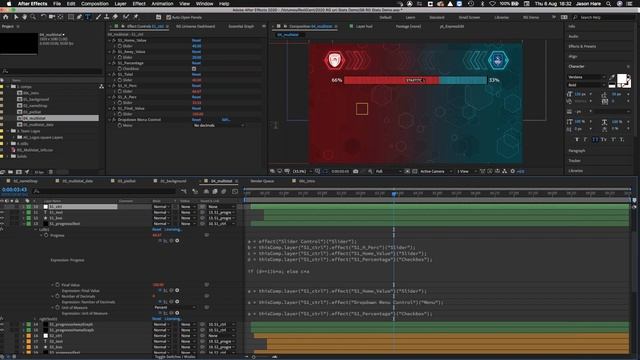
Task: Toggle visibility of S1_text layer
Action: click(x=2, y=212)
